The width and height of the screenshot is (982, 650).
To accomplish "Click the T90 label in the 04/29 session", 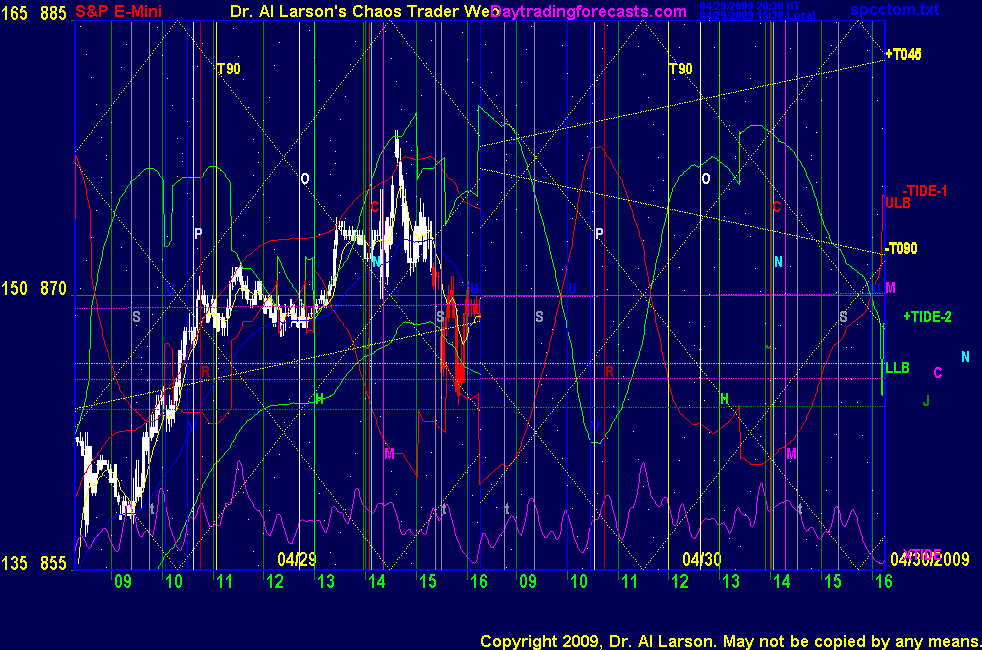I will click(229, 69).
